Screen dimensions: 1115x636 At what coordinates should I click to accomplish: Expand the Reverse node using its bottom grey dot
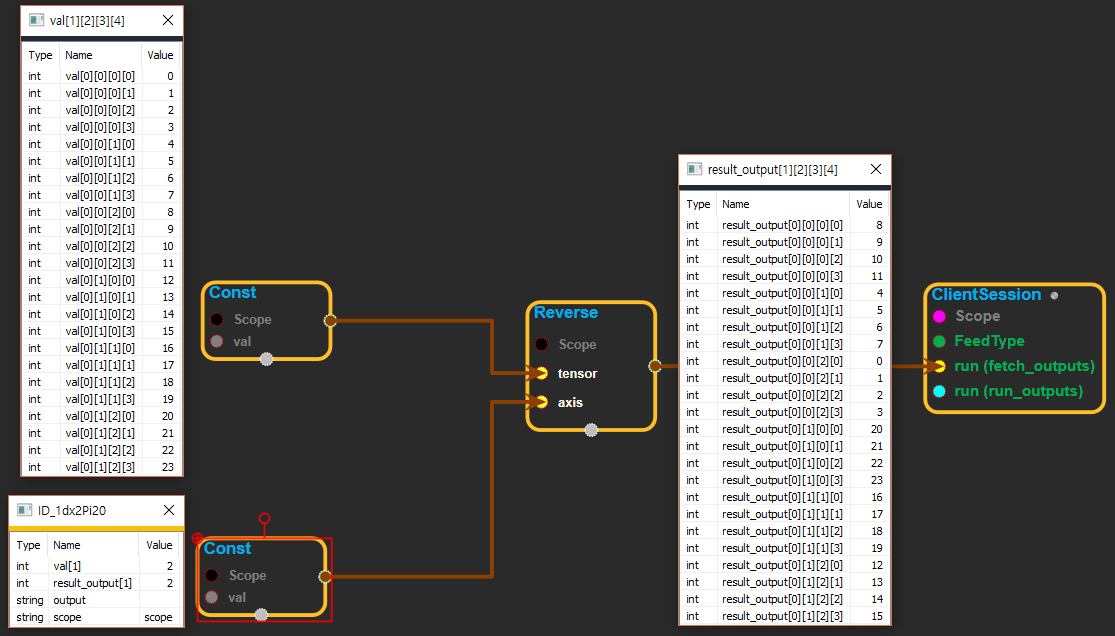tap(591, 430)
